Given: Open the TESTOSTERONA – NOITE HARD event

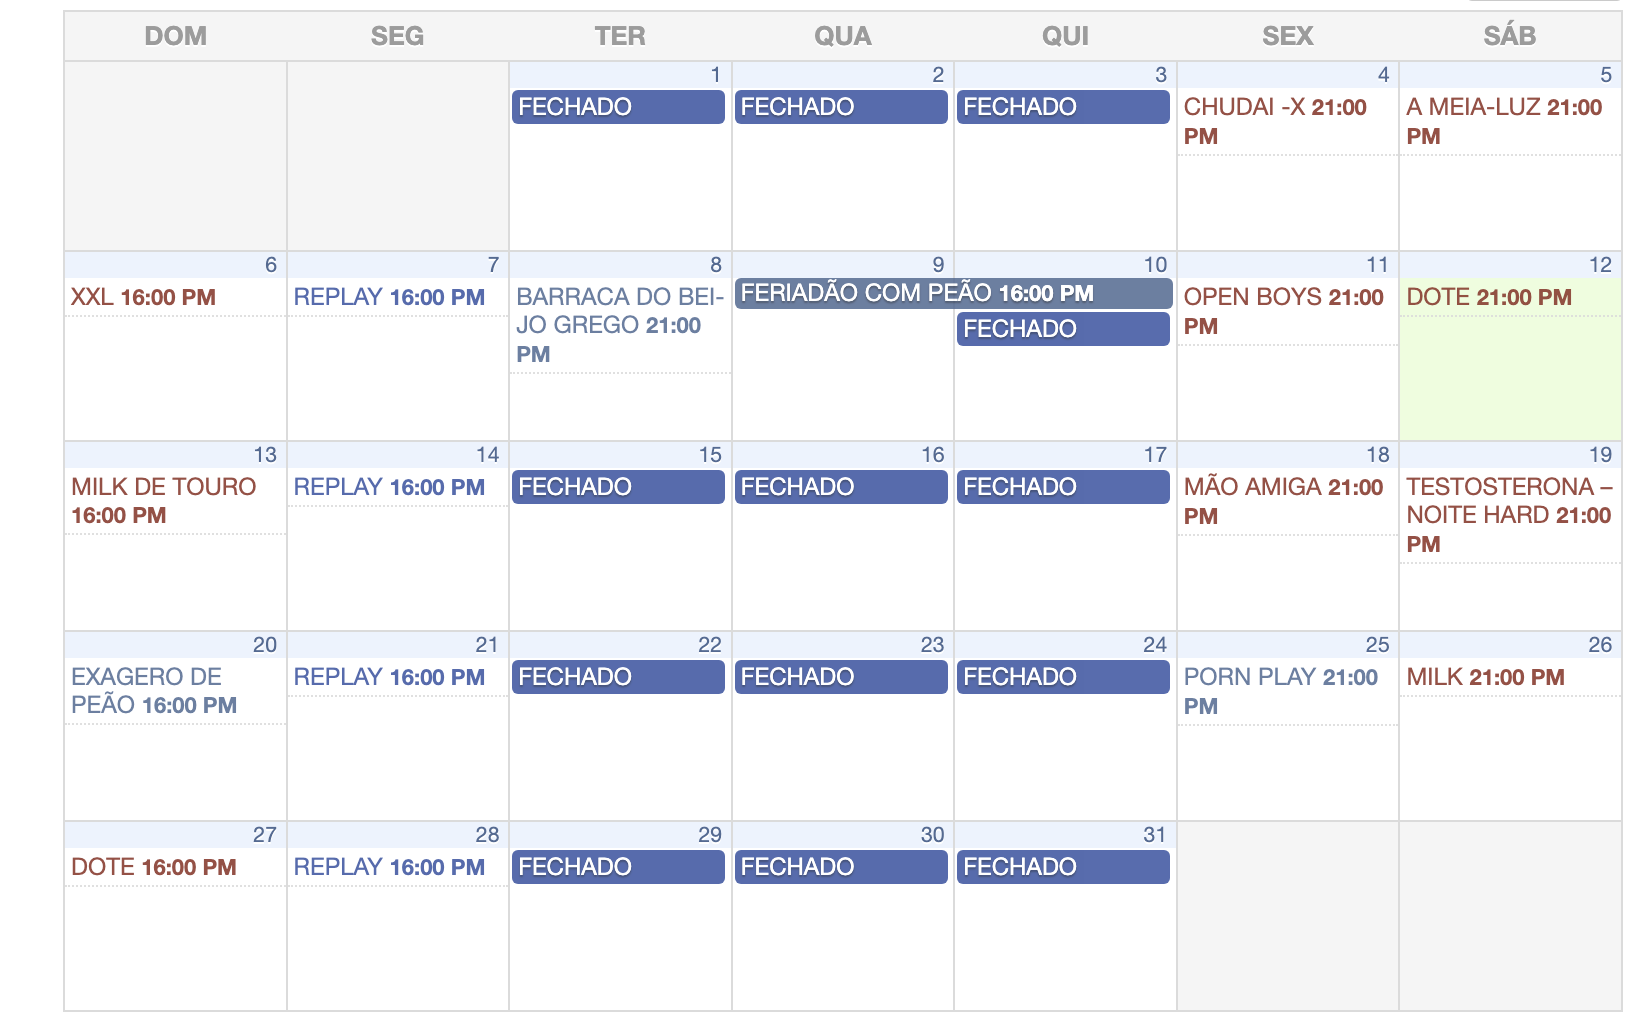Looking at the screenshot, I should 1508,515.
